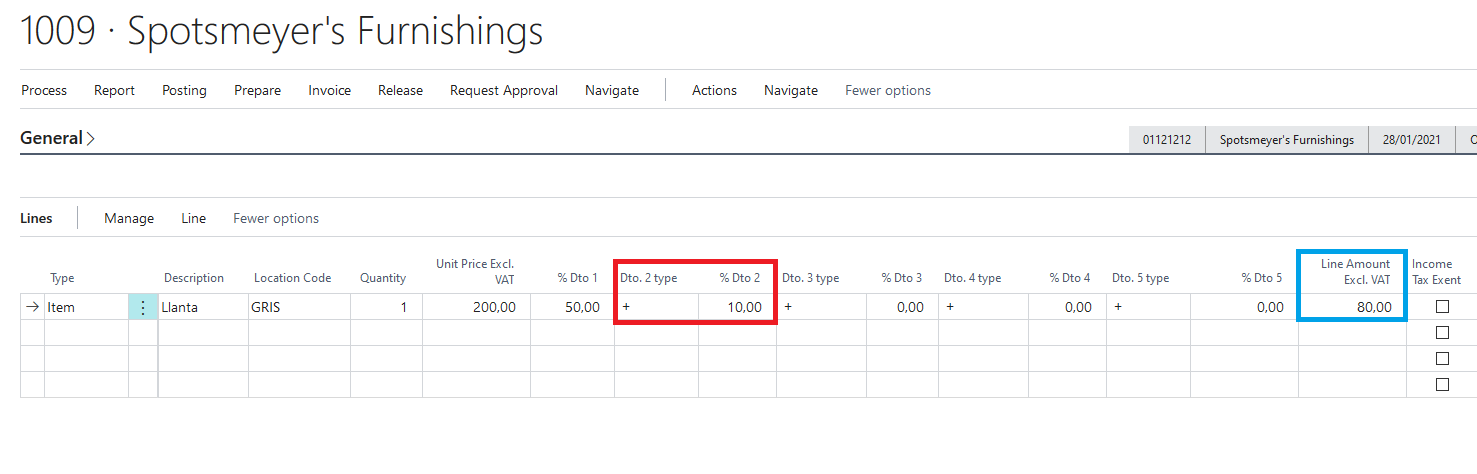Screen dimensions: 1477x474
Task: Expand the General section header
Action: pos(58,138)
